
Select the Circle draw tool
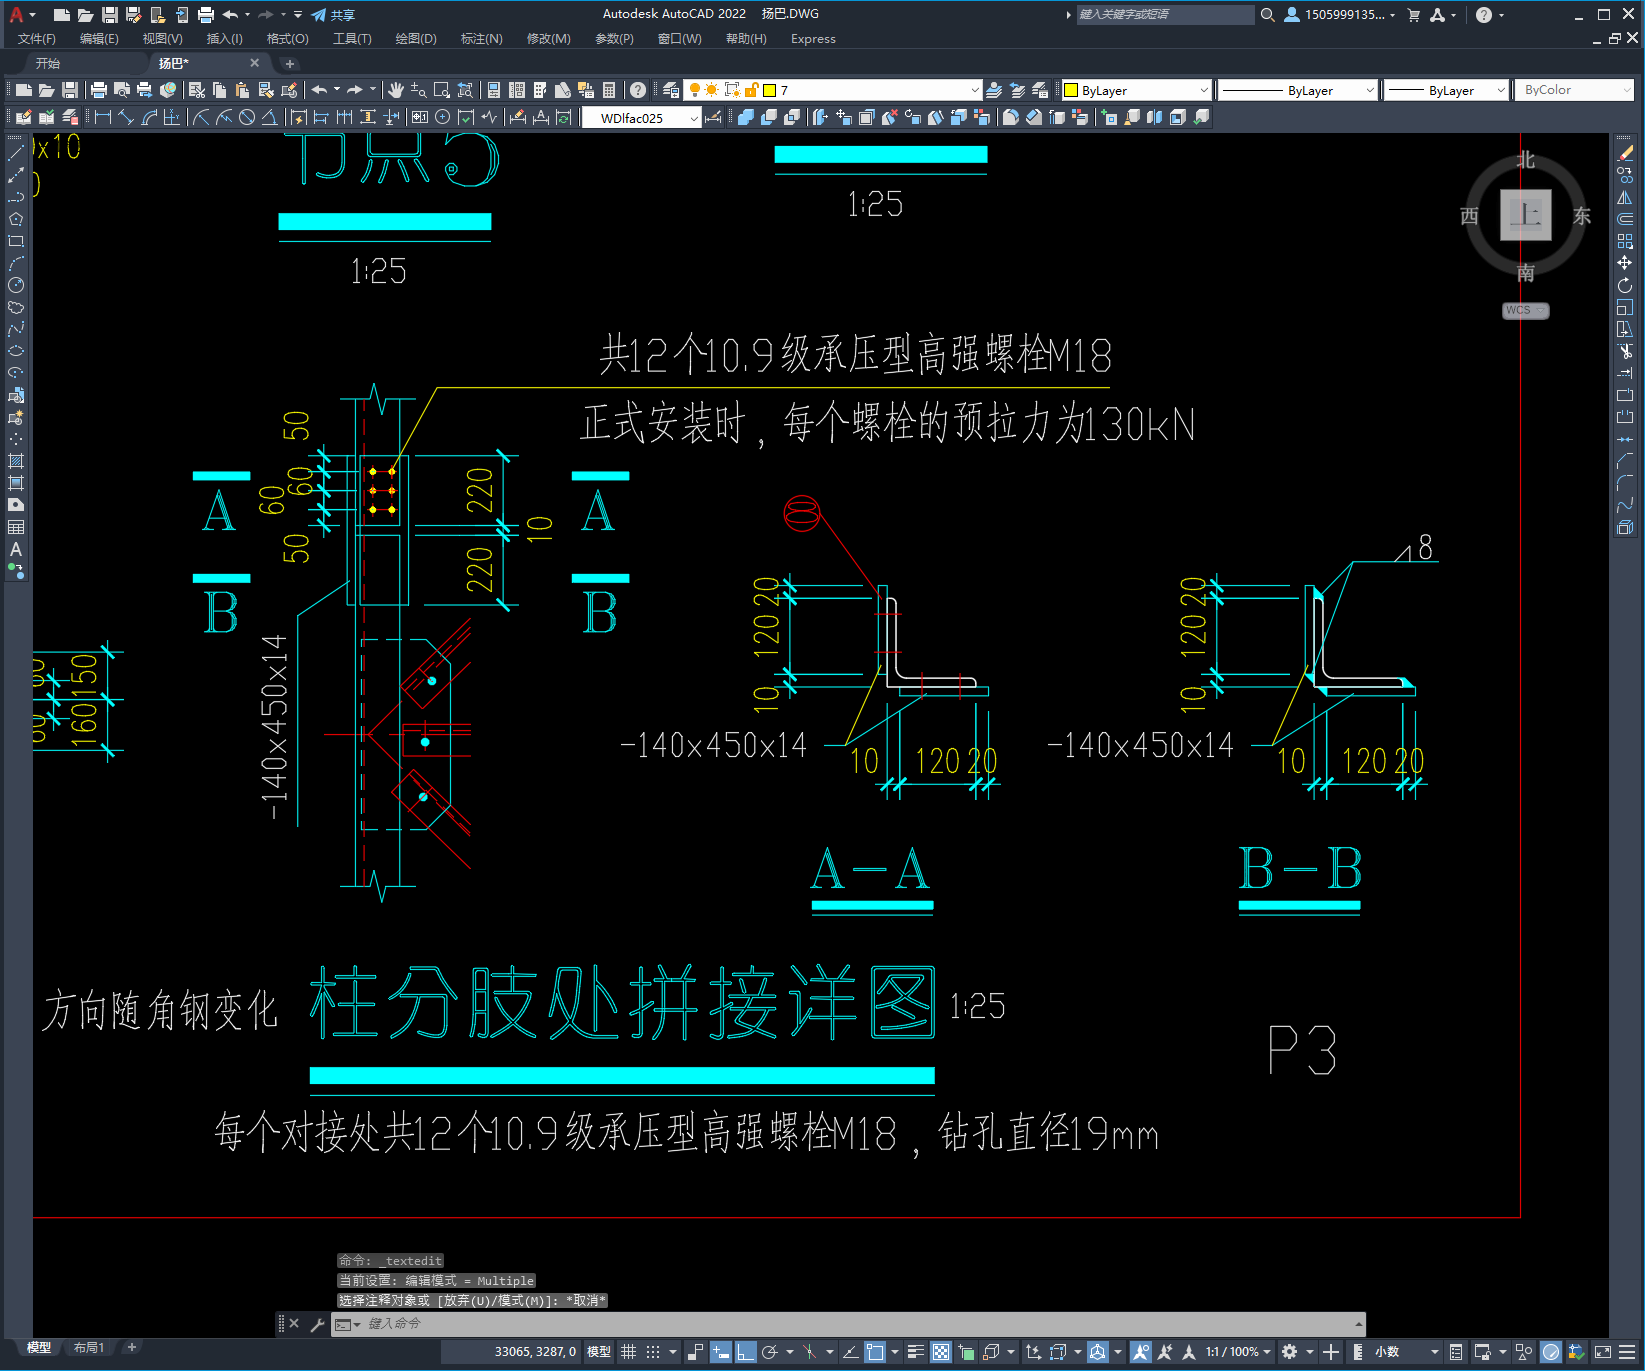[16, 285]
